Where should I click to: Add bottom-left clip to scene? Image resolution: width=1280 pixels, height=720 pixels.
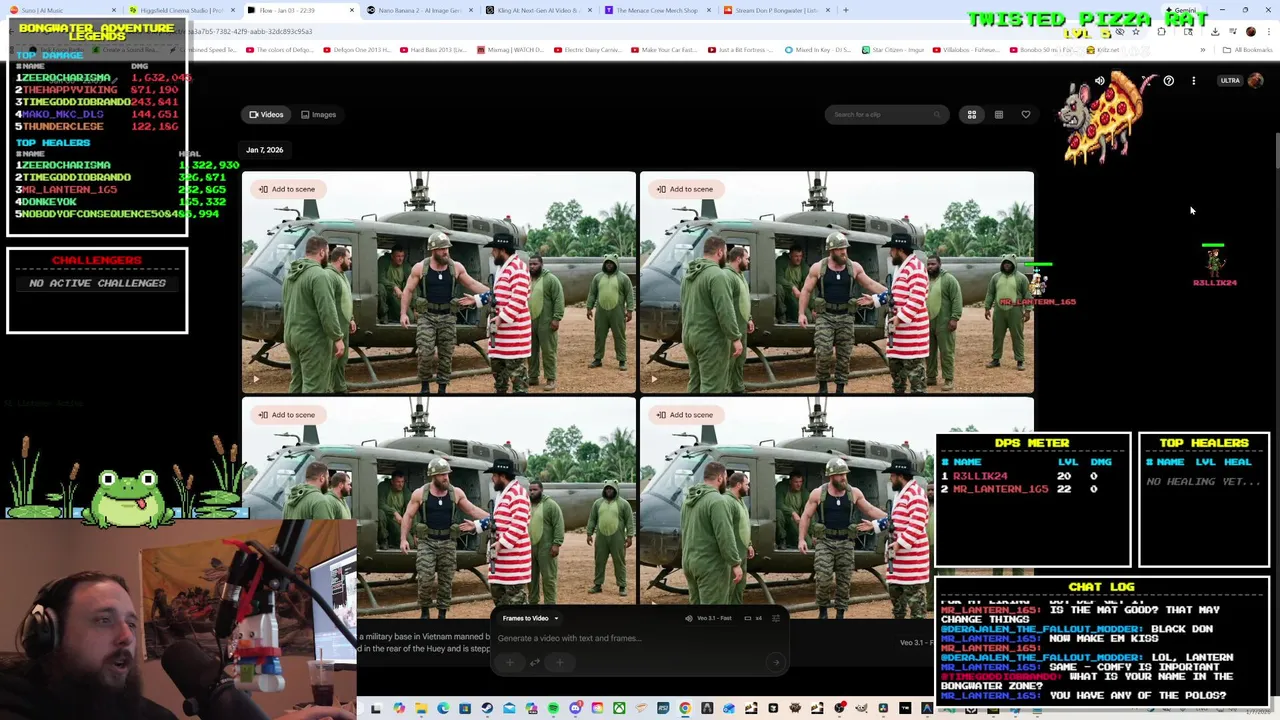point(286,415)
